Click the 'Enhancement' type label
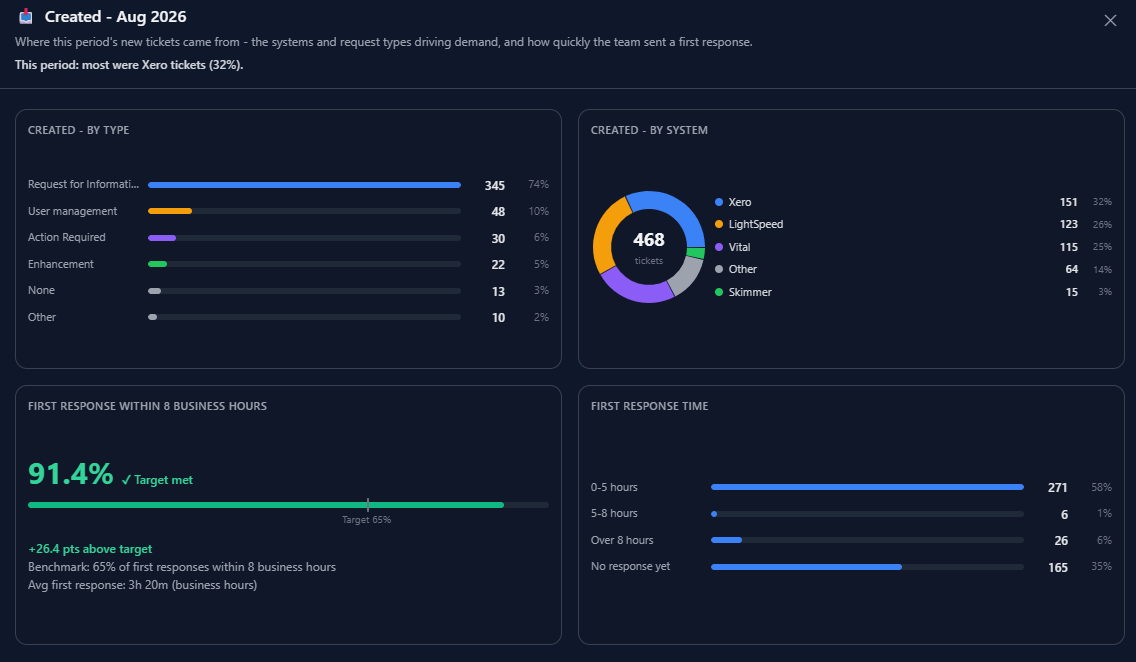The width and height of the screenshot is (1136, 662). 61,264
